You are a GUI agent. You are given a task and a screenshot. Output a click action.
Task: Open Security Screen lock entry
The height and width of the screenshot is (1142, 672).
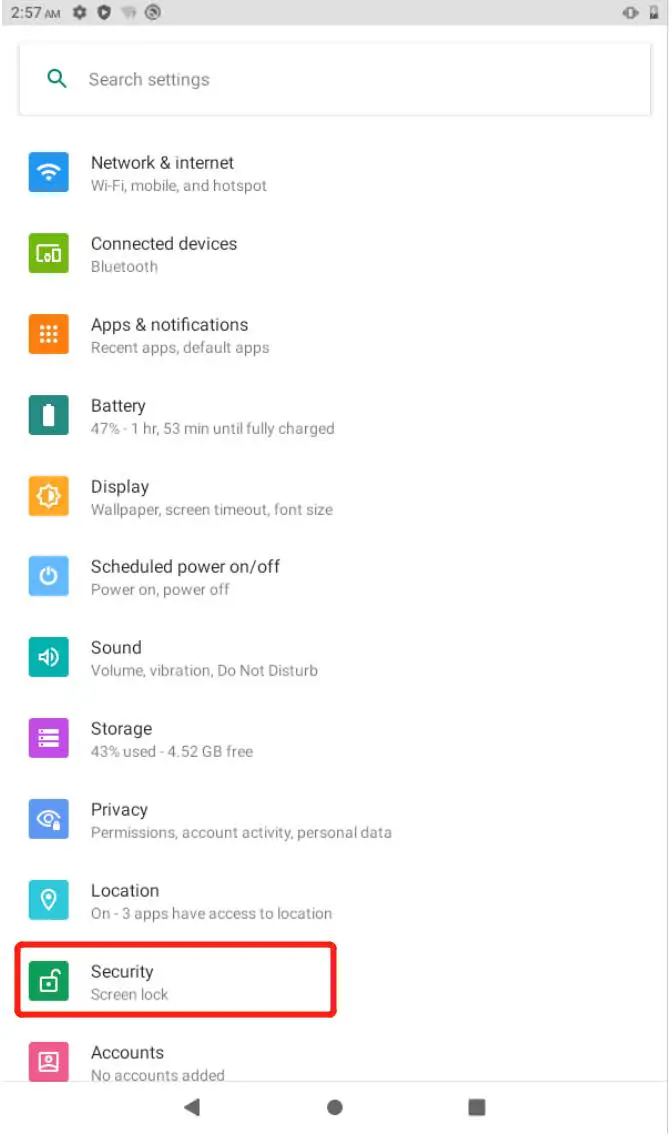[x=175, y=980]
